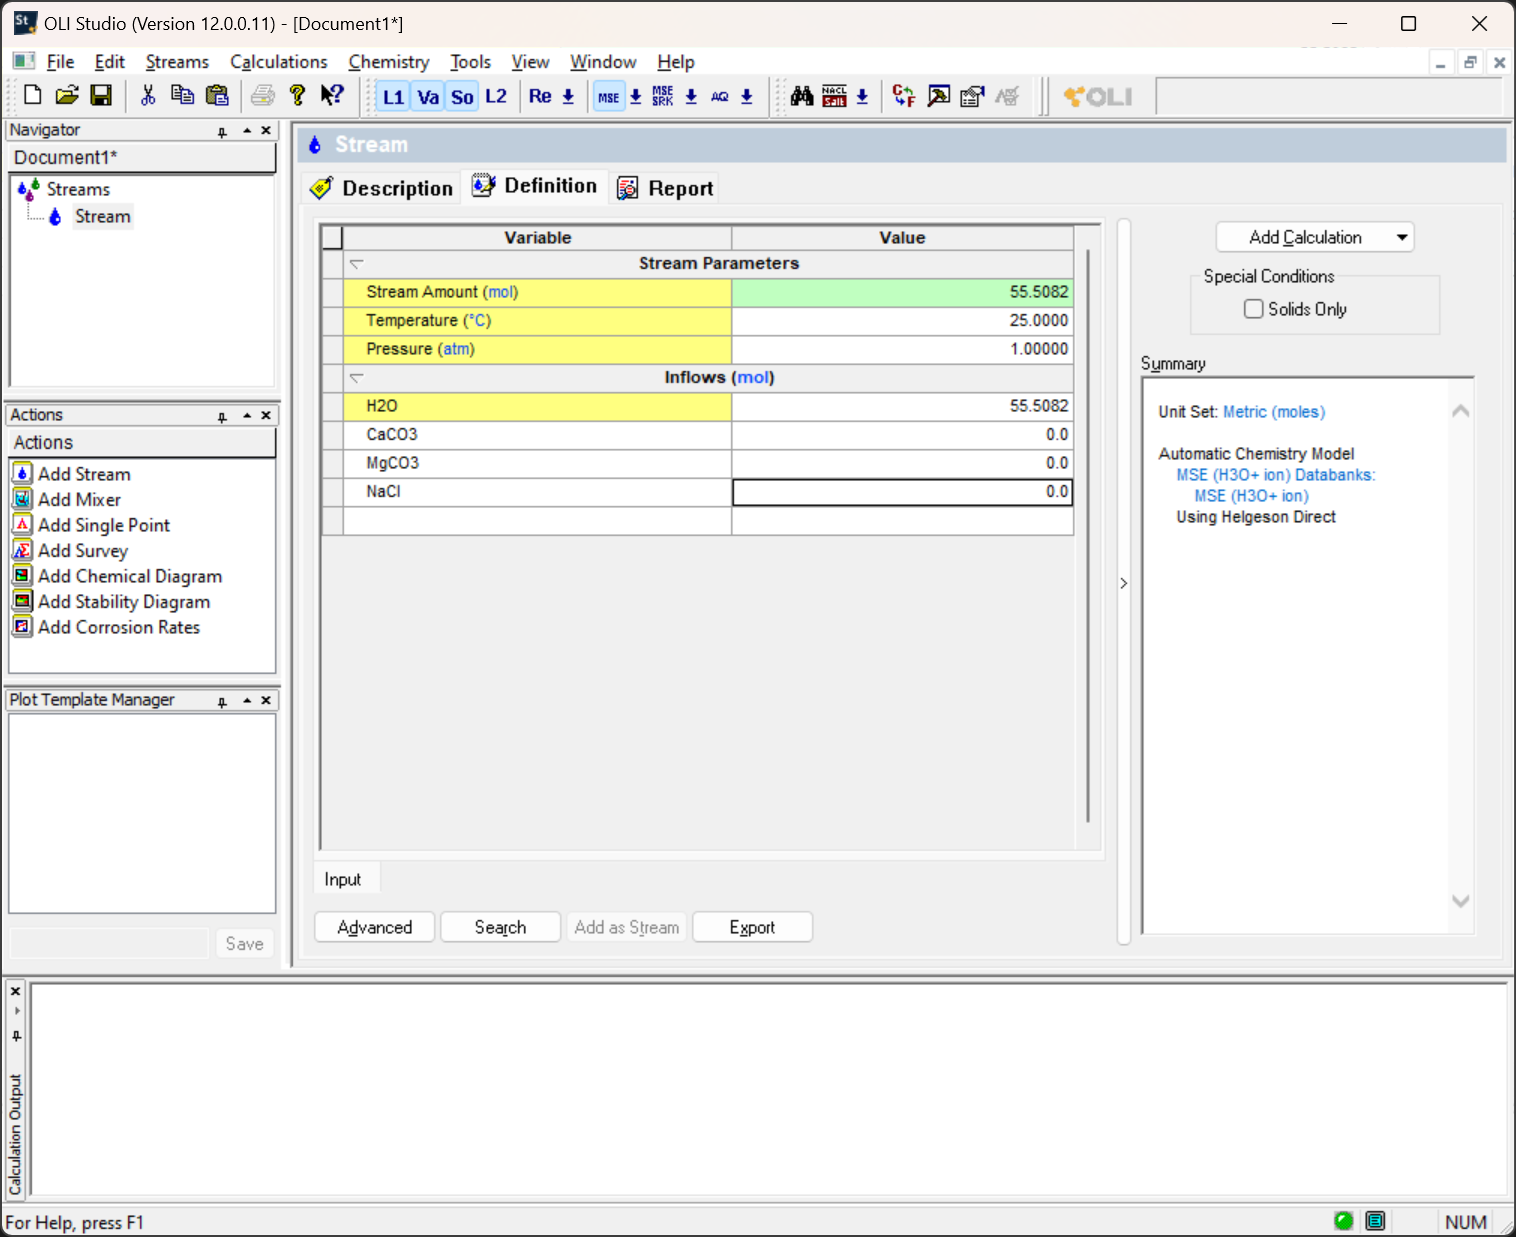Click the mol units link in Inflows header
1516x1237 pixels.
pos(754,378)
